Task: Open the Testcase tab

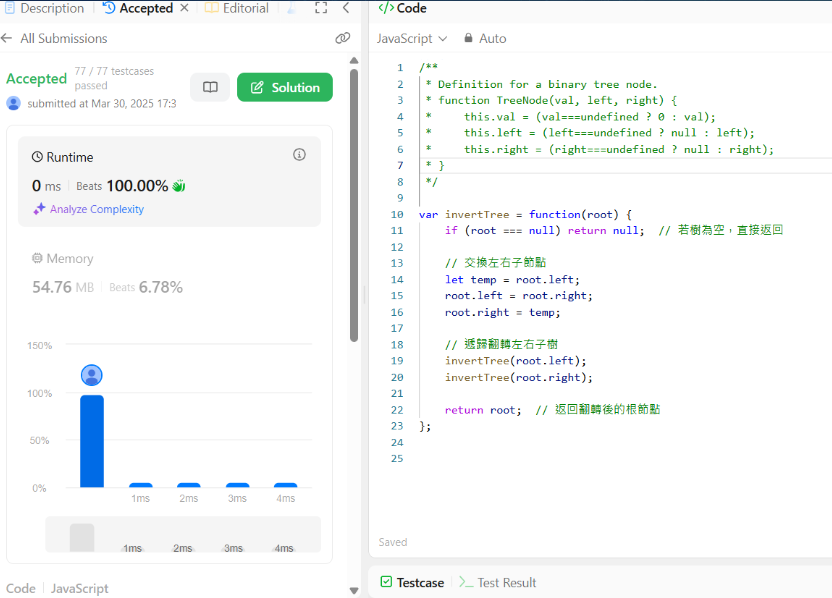Action: click(x=412, y=582)
